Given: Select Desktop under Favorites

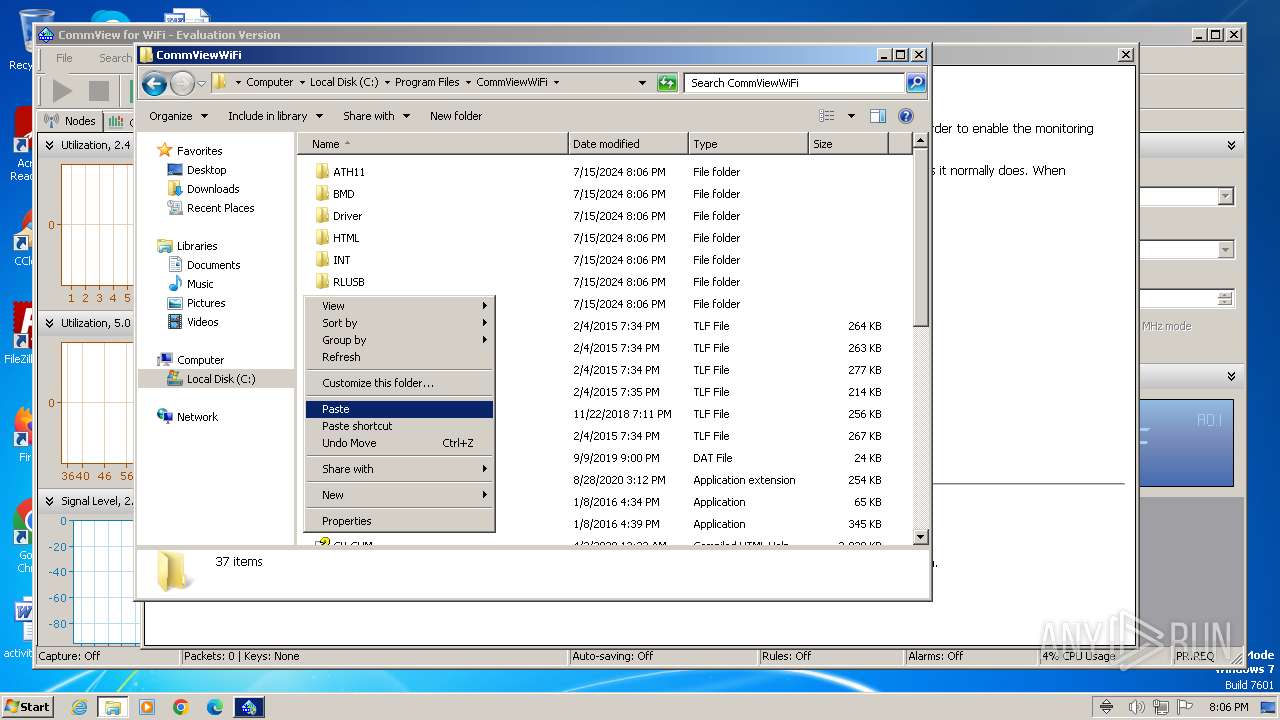Looking at the screenshot, I should [206, 170].
